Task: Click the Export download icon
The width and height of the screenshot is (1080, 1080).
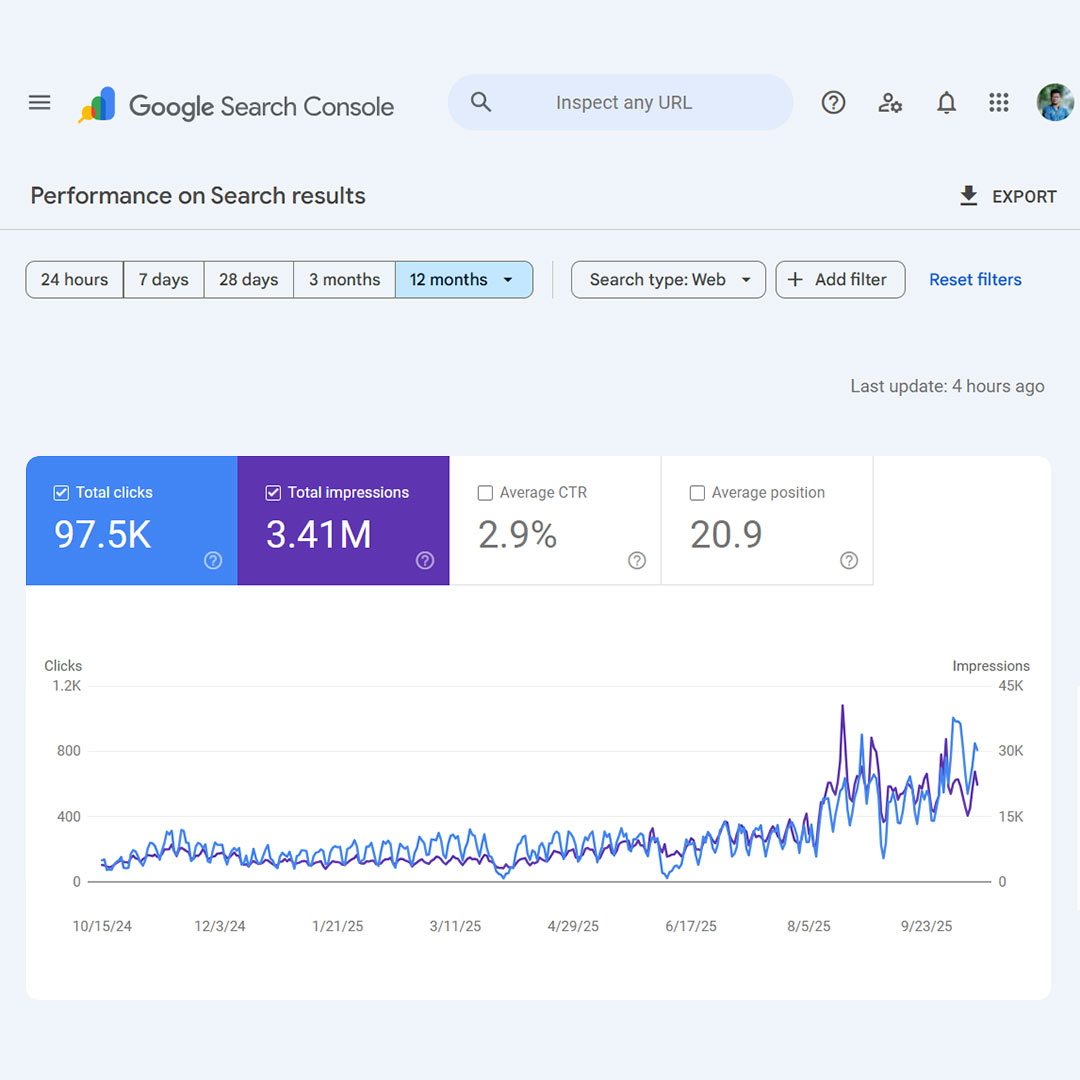Action: 968,196
